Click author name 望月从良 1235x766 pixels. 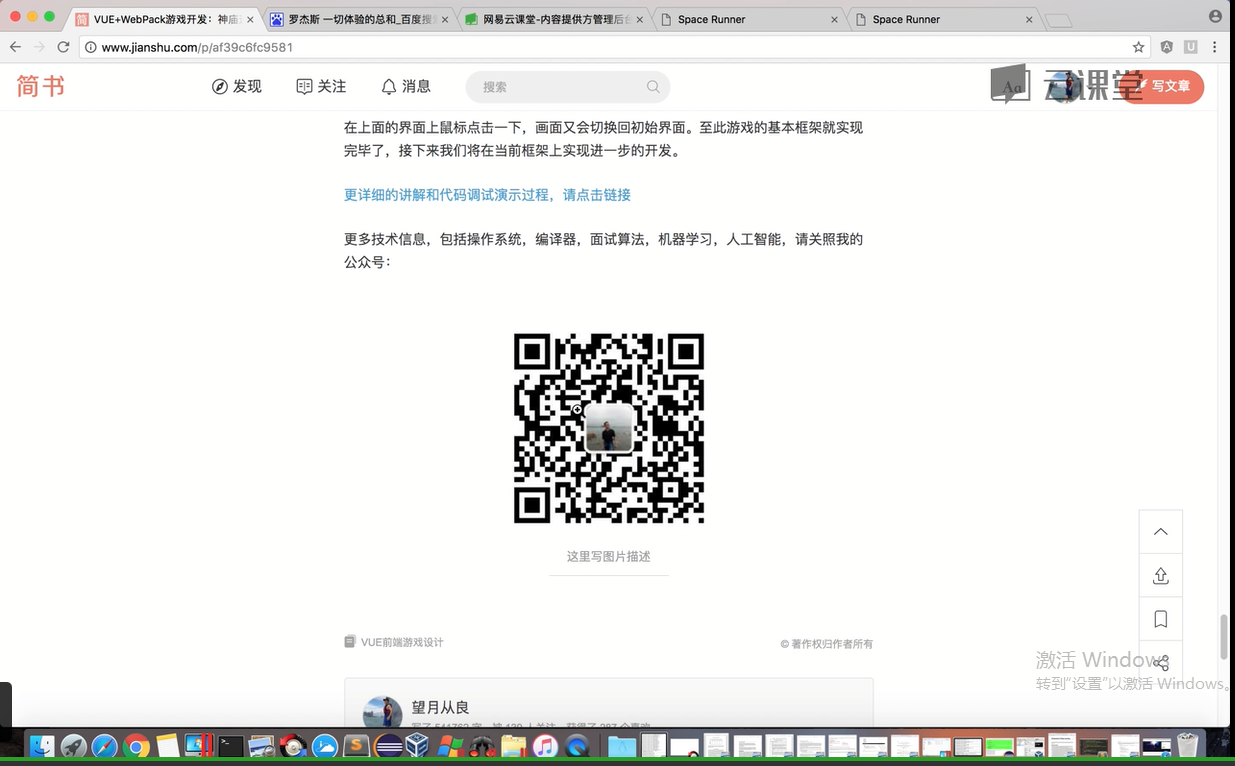440,707
